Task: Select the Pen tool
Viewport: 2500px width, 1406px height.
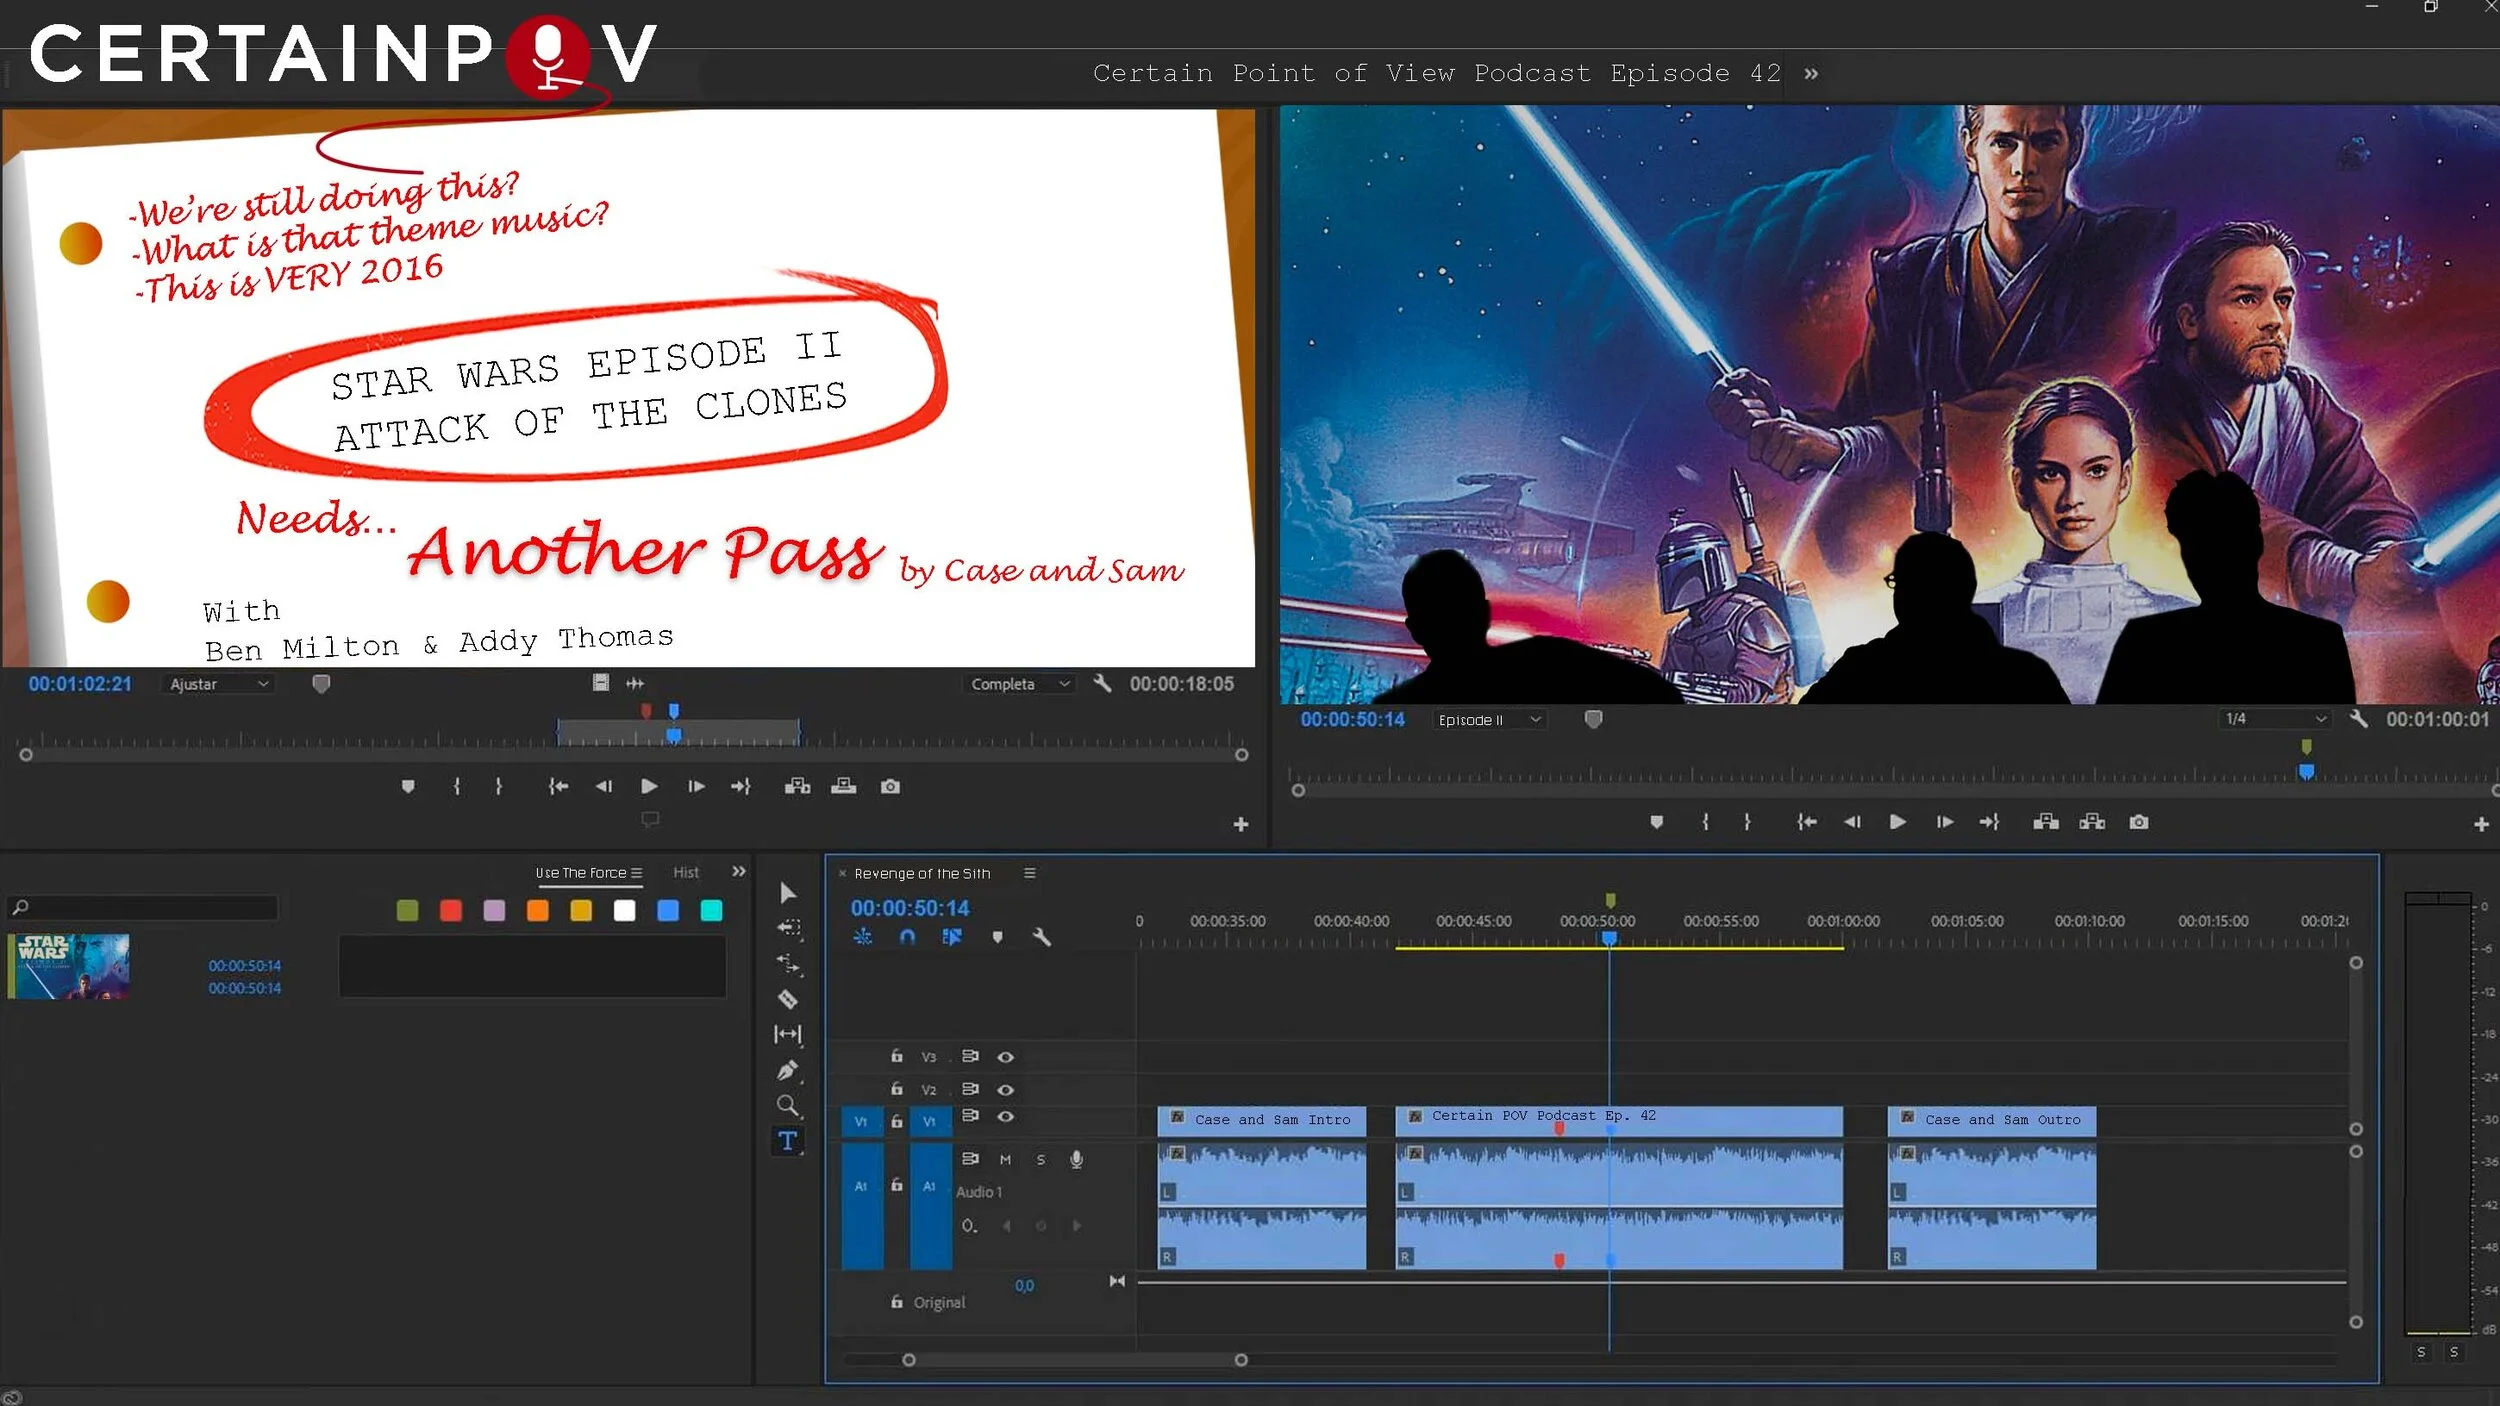Action: click(788, 1071)
